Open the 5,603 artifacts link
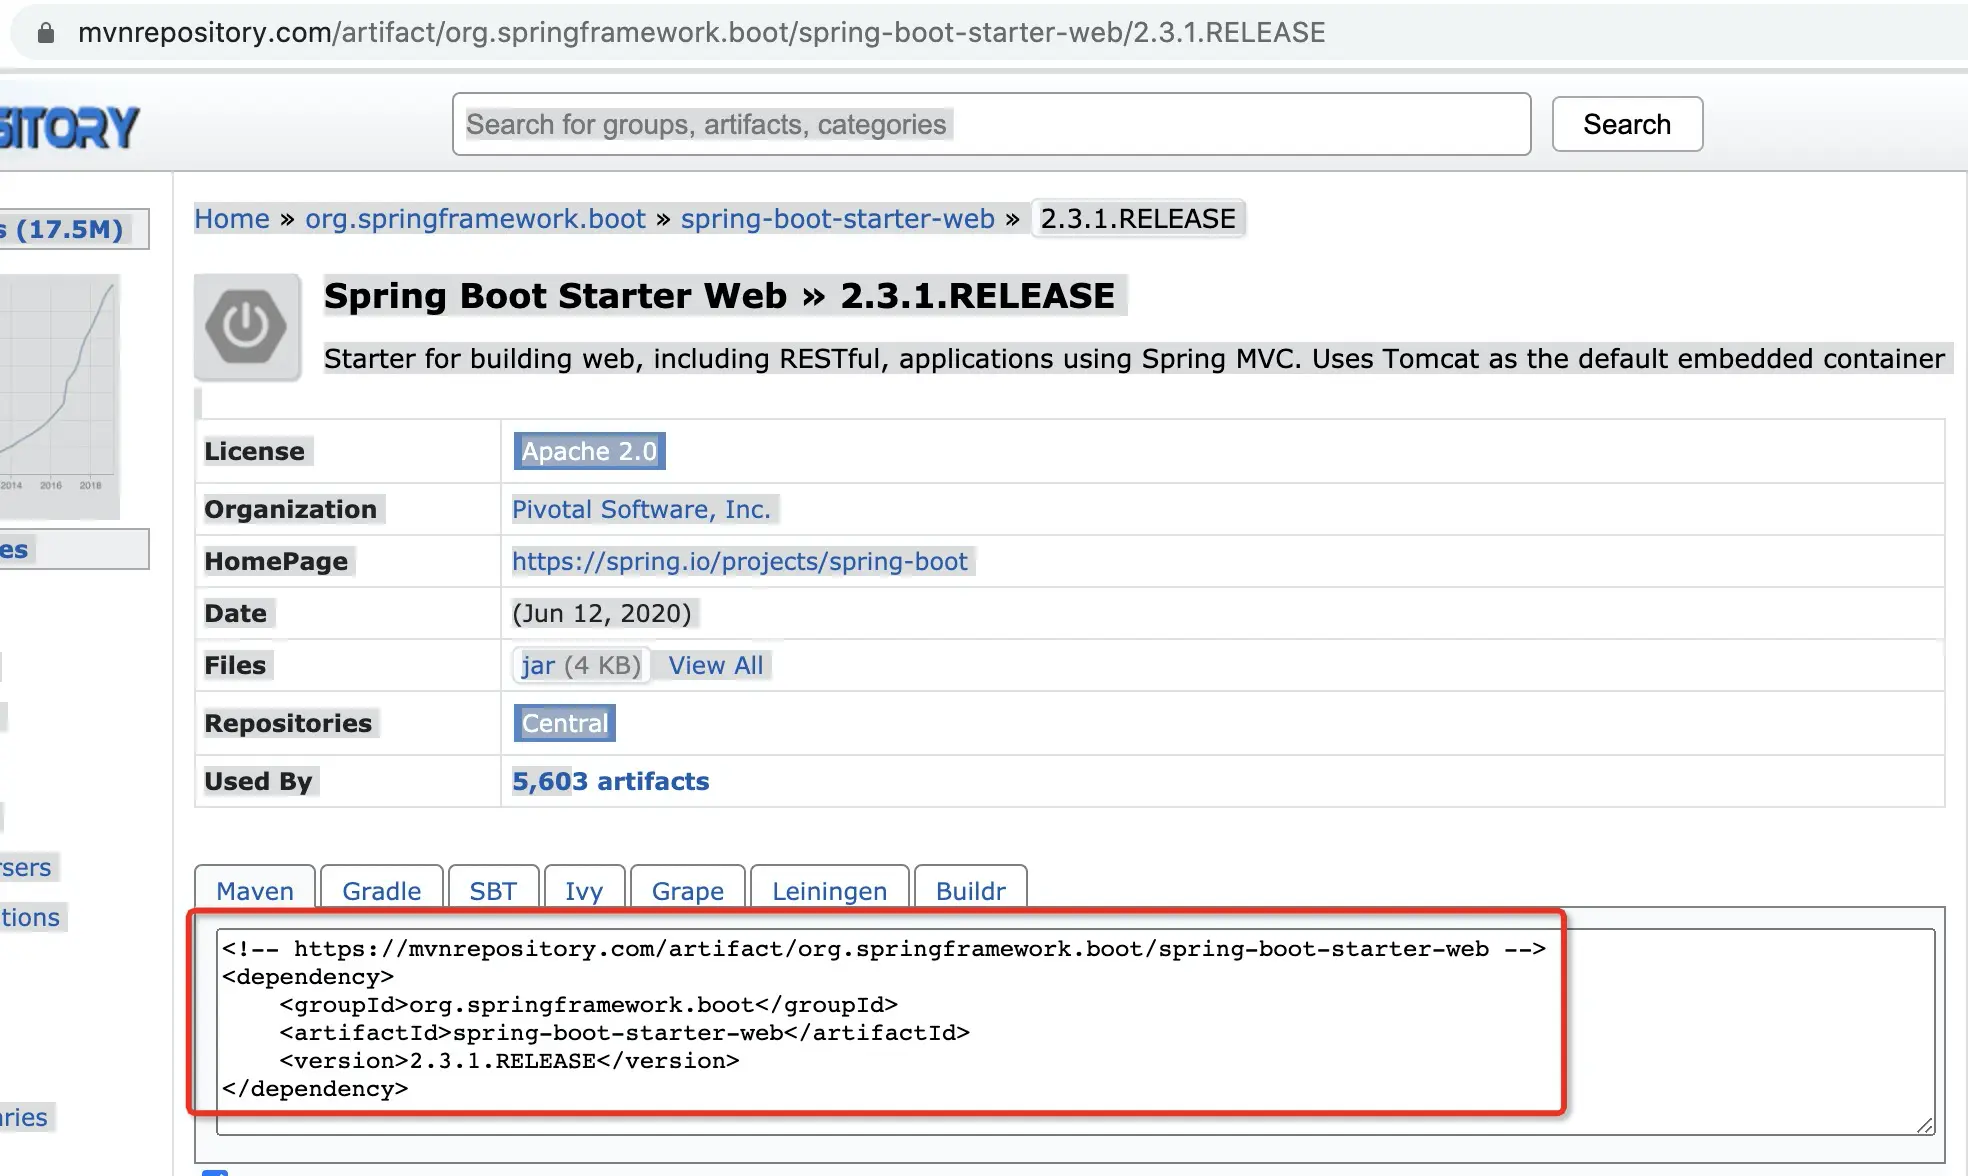 click(x=610, y=781)
